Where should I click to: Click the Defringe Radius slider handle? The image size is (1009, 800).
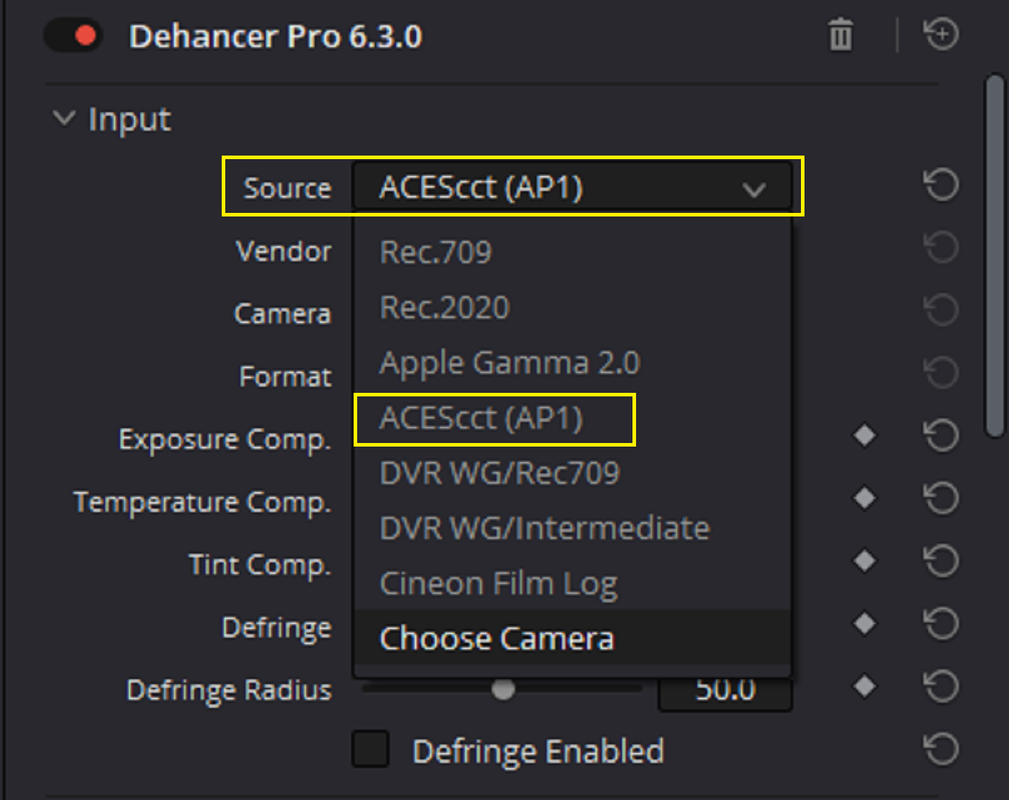(x=503, y=689)
